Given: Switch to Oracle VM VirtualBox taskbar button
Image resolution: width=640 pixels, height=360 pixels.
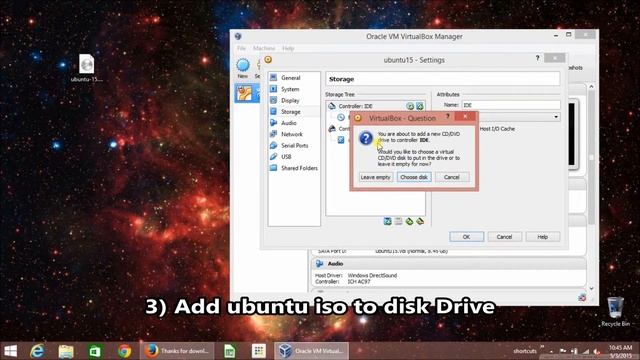Looking at the screenshot, I should pyautogui.click(x=311, y=351).
